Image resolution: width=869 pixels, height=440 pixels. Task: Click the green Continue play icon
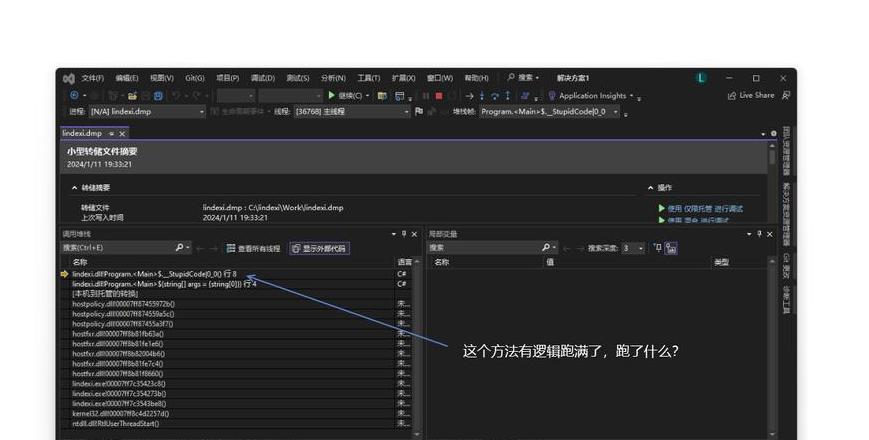click(x=331, y=95)
